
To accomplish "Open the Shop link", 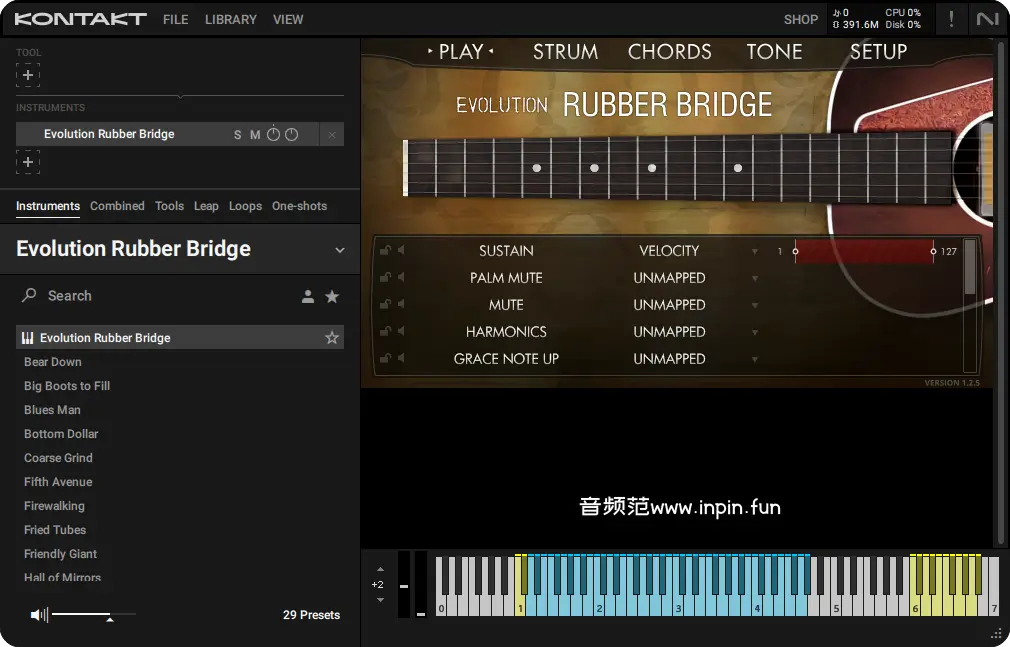I will click(x=800, y=19).
